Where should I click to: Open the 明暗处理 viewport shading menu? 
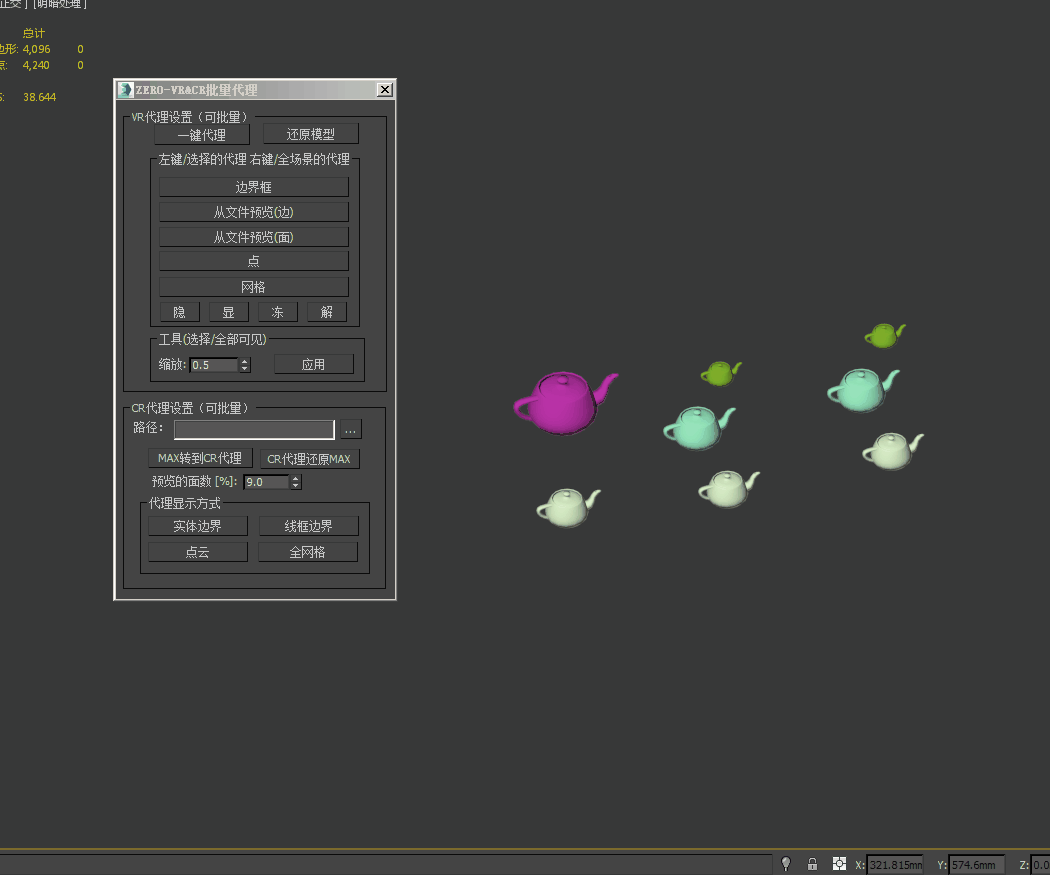tap(60, 4)
